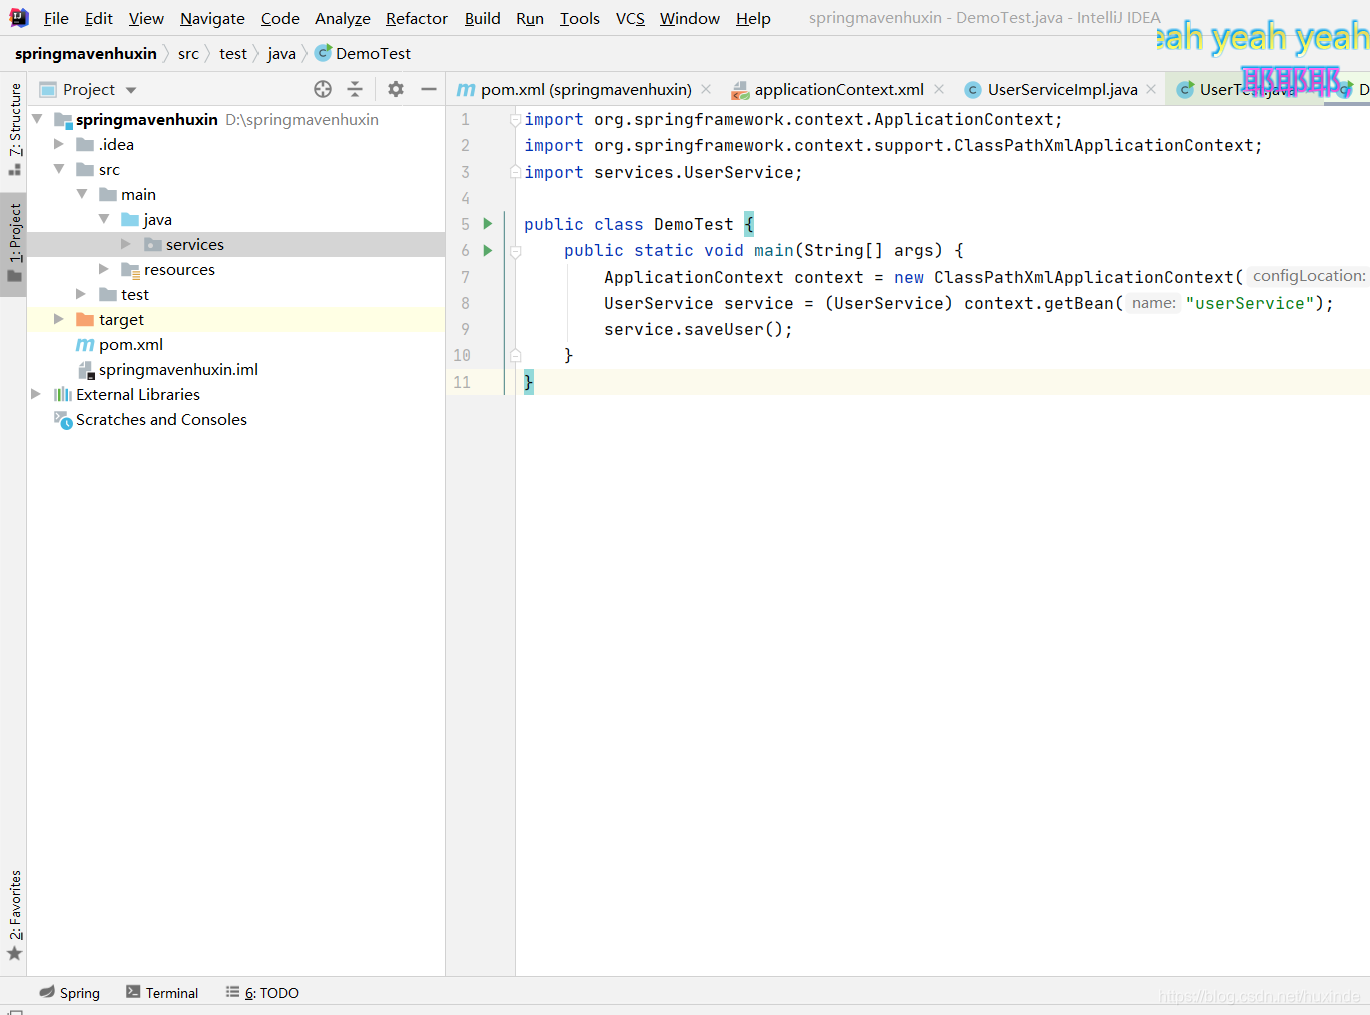
Task: Open the Window menu
Action: 690,18
